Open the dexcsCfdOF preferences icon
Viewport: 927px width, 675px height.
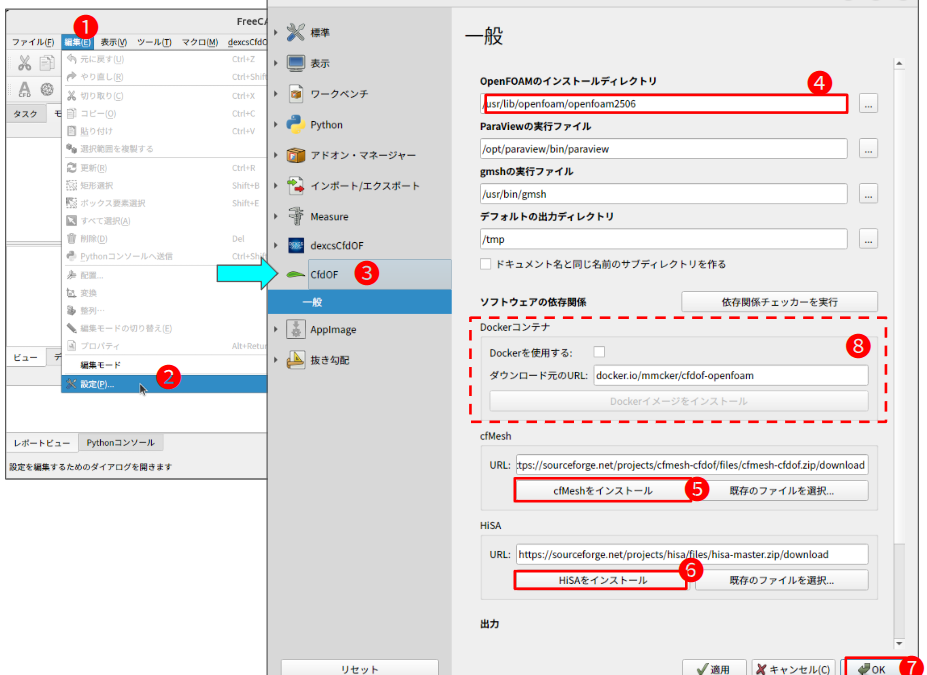[296, 245]
